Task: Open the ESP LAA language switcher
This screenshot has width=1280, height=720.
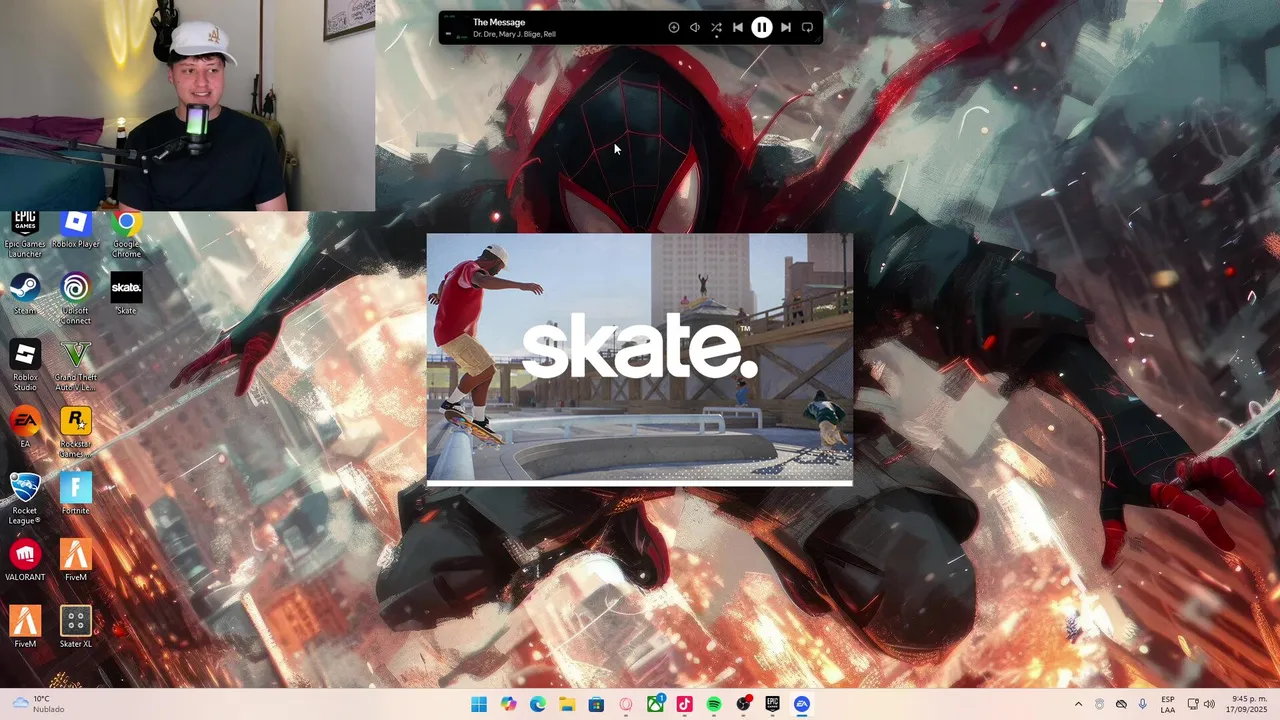Action: click(1168, 704)
